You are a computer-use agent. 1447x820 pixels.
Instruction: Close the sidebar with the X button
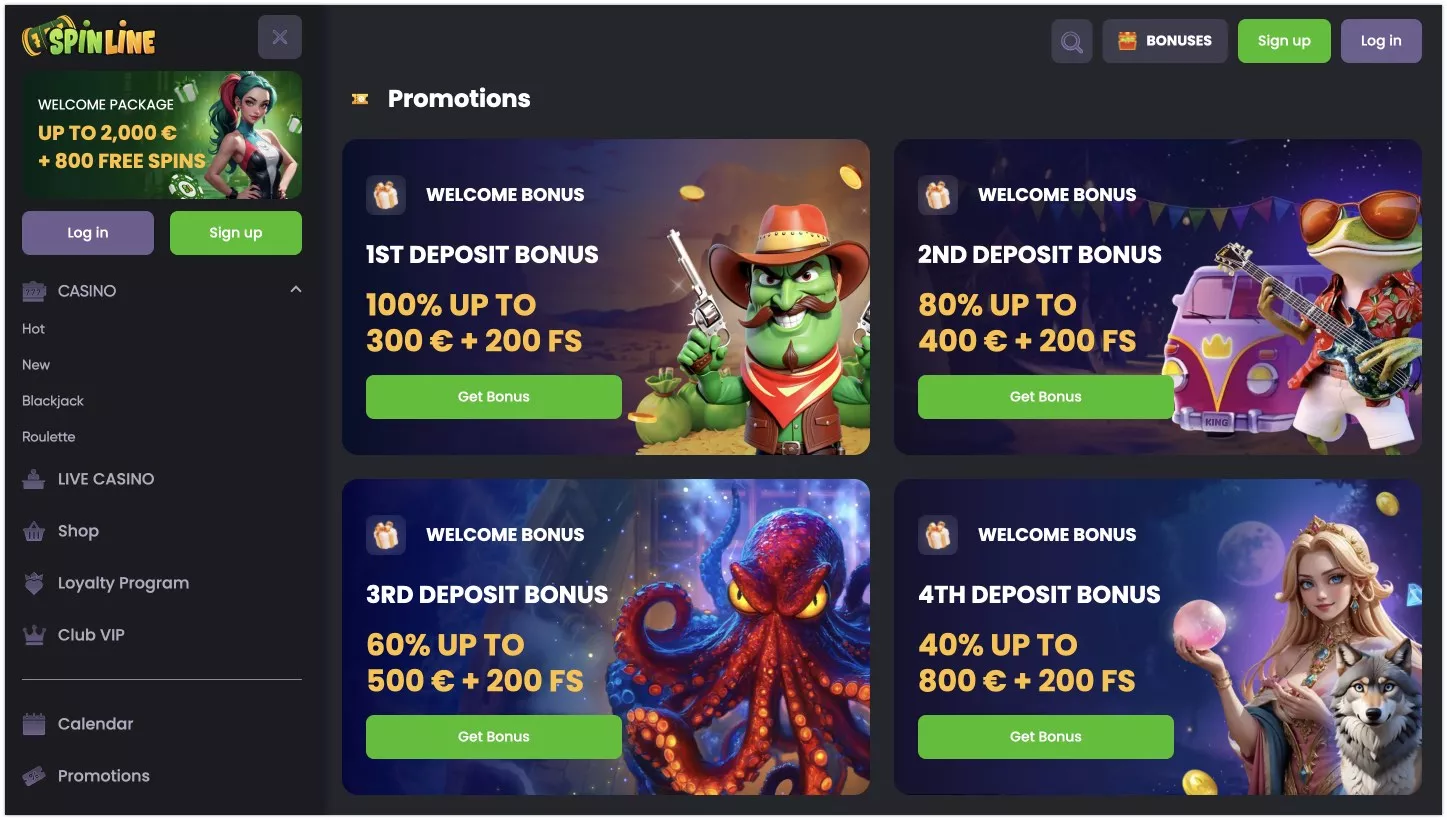(280, 37)
